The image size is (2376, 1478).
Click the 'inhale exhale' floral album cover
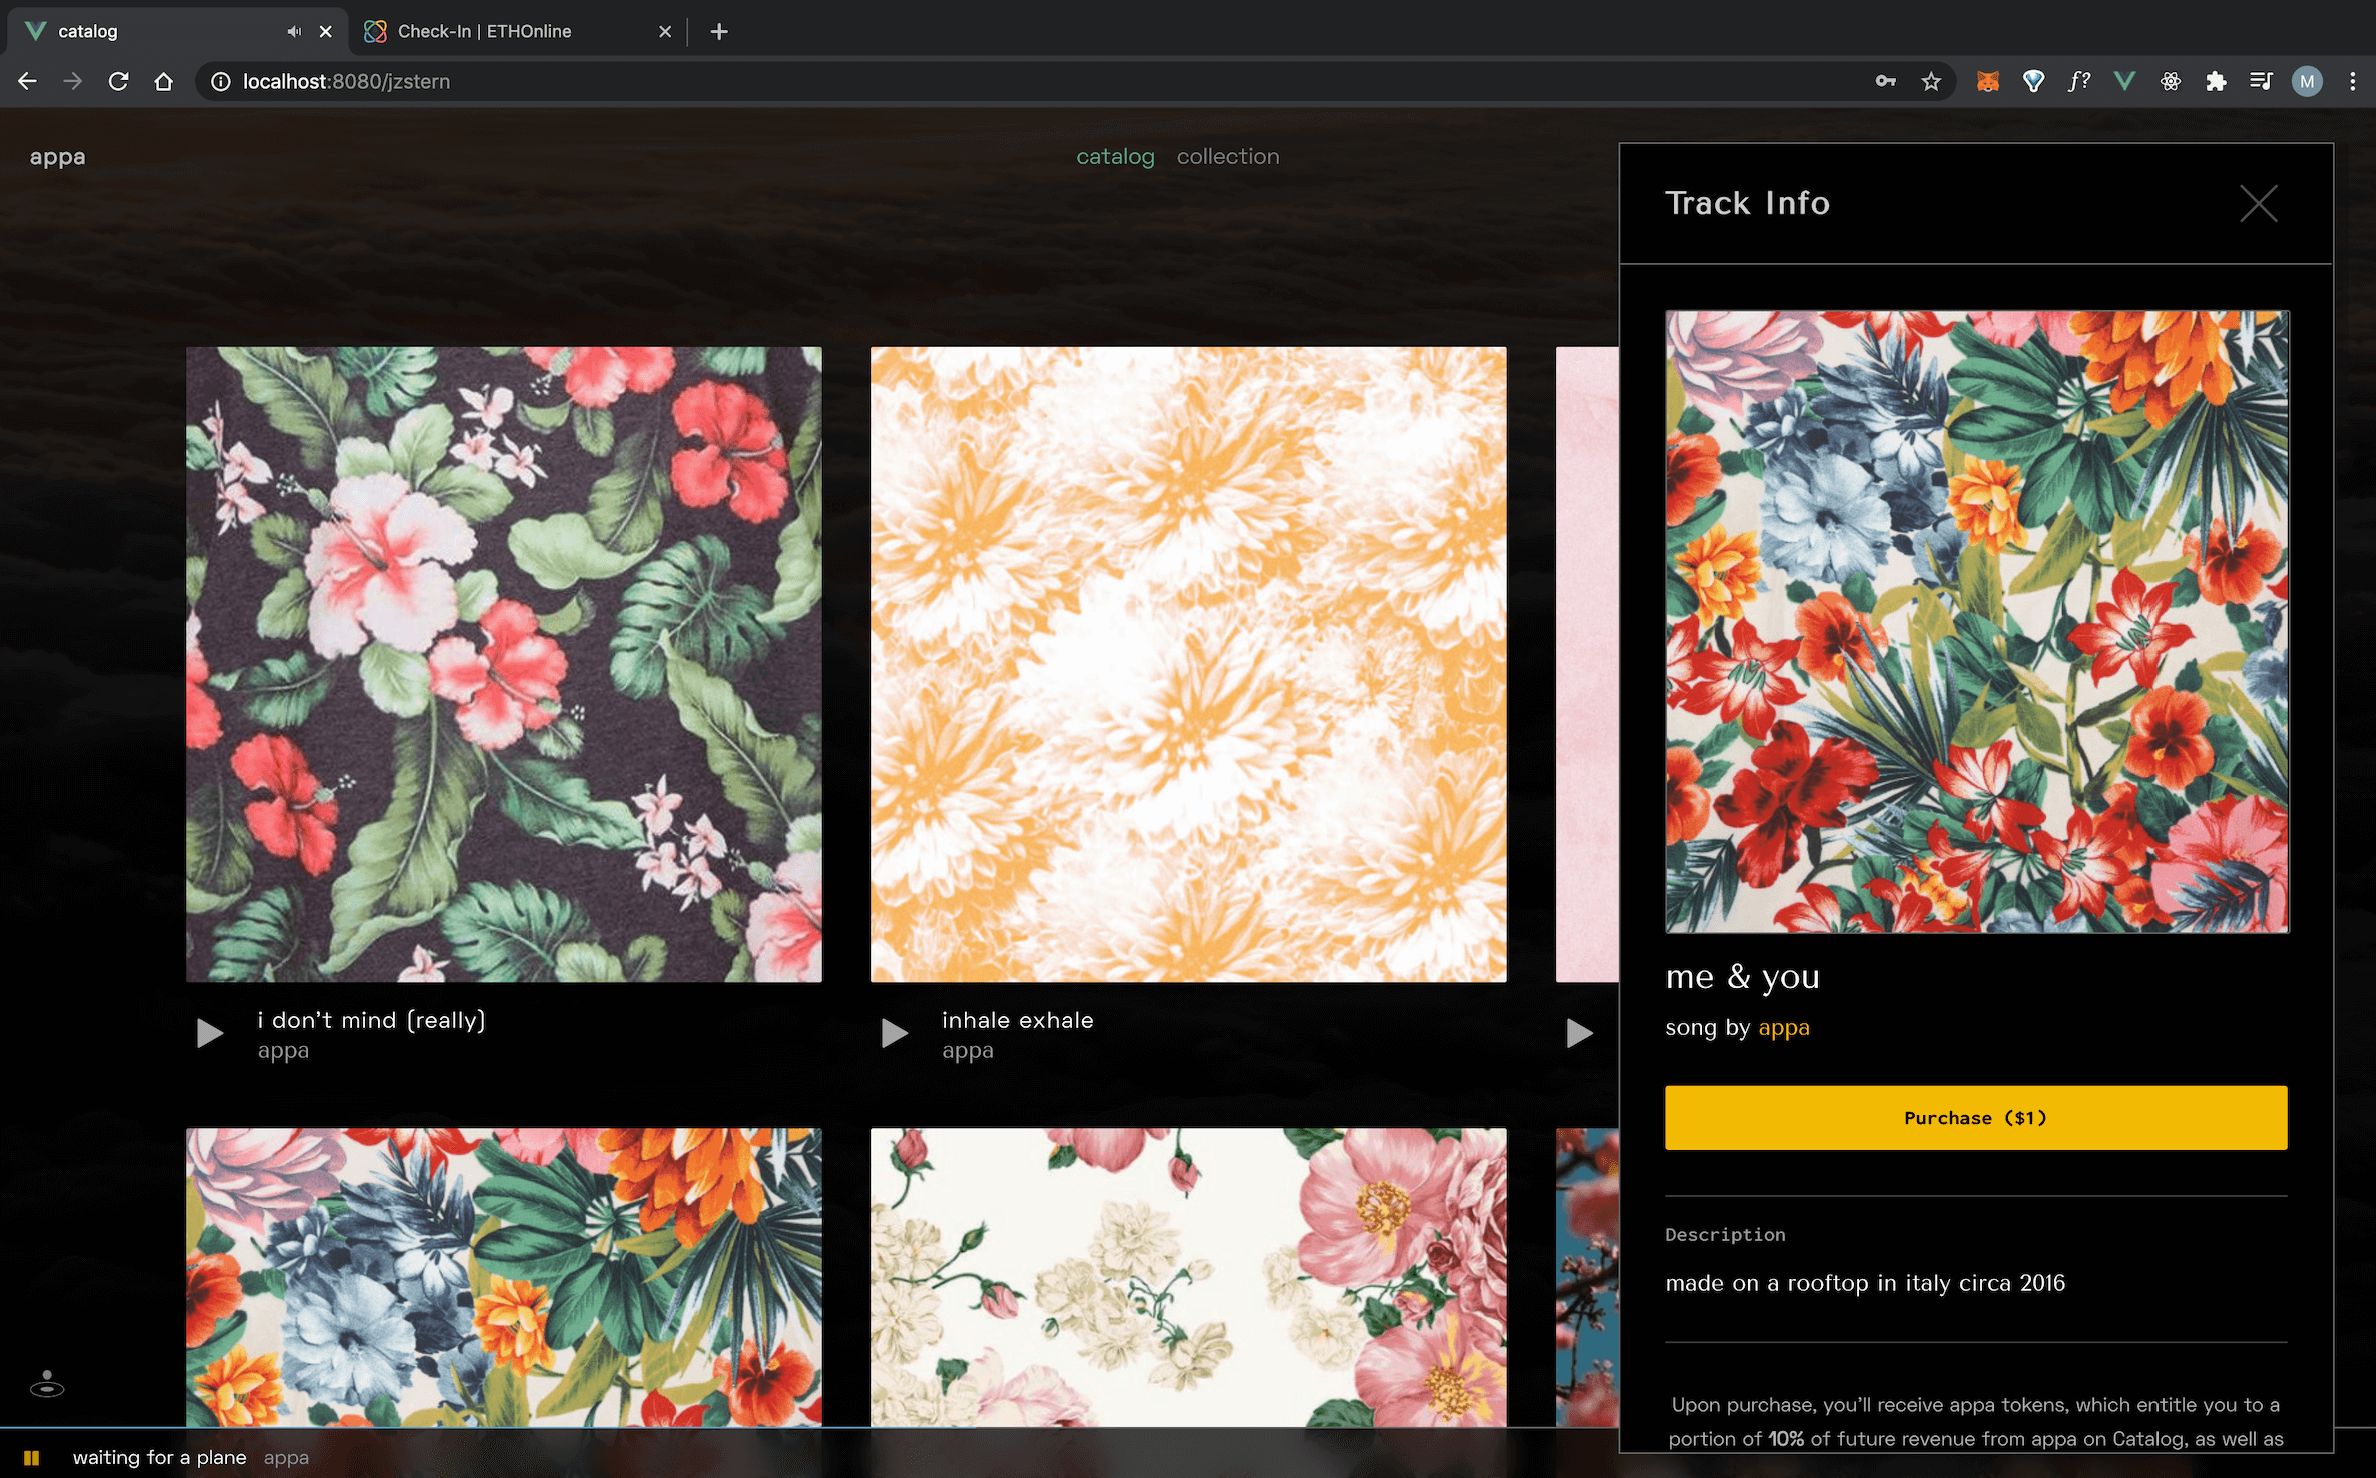tap(1186, 662)
